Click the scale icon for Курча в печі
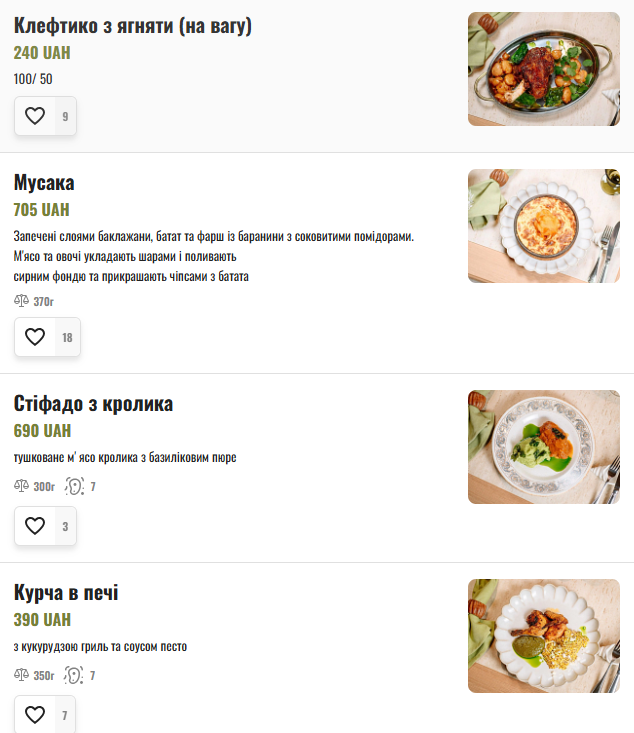 (x=22, y=675)
